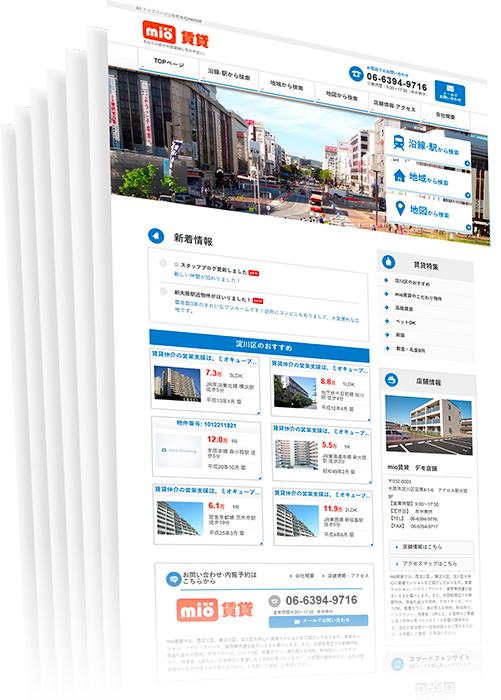Open the 6.1万 property thumbnail

tap(180, 518)
